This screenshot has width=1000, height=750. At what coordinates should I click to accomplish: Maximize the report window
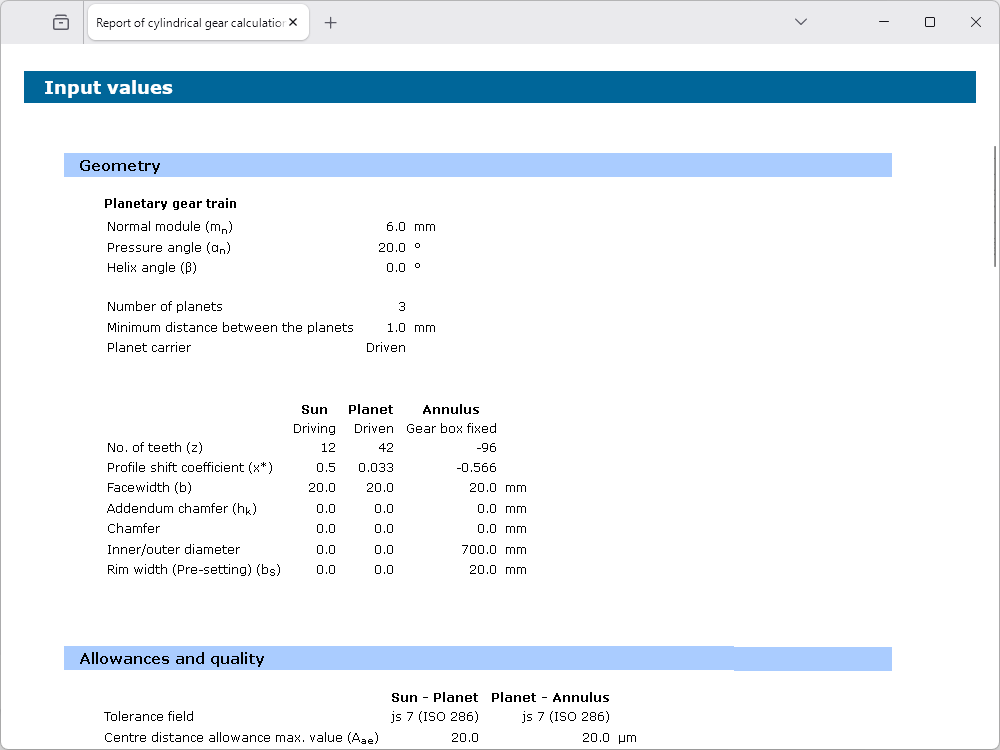[x=930, y=22]
